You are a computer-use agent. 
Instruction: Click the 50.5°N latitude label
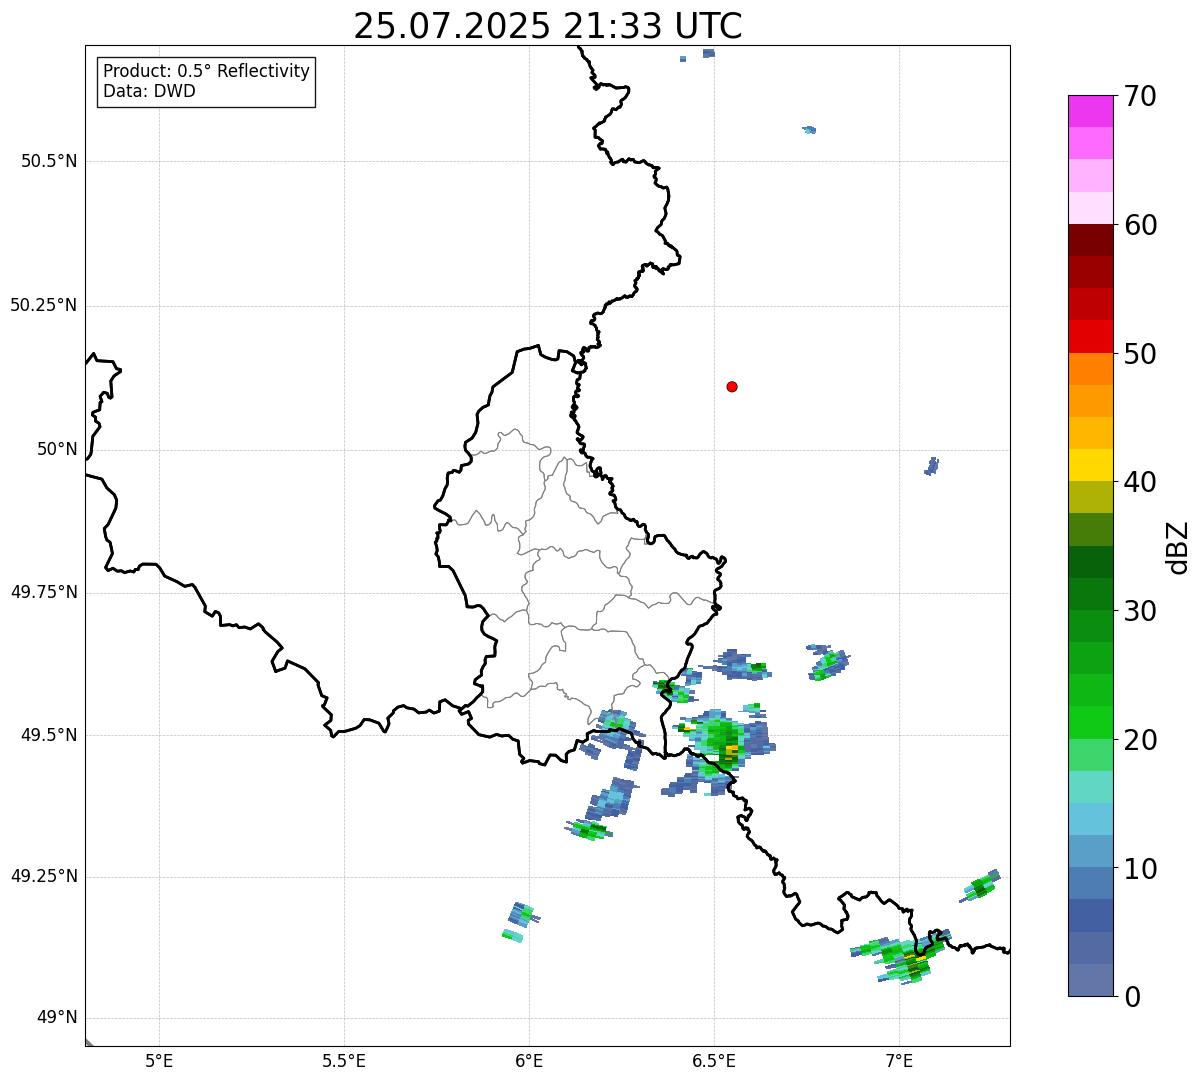[48, 161]
